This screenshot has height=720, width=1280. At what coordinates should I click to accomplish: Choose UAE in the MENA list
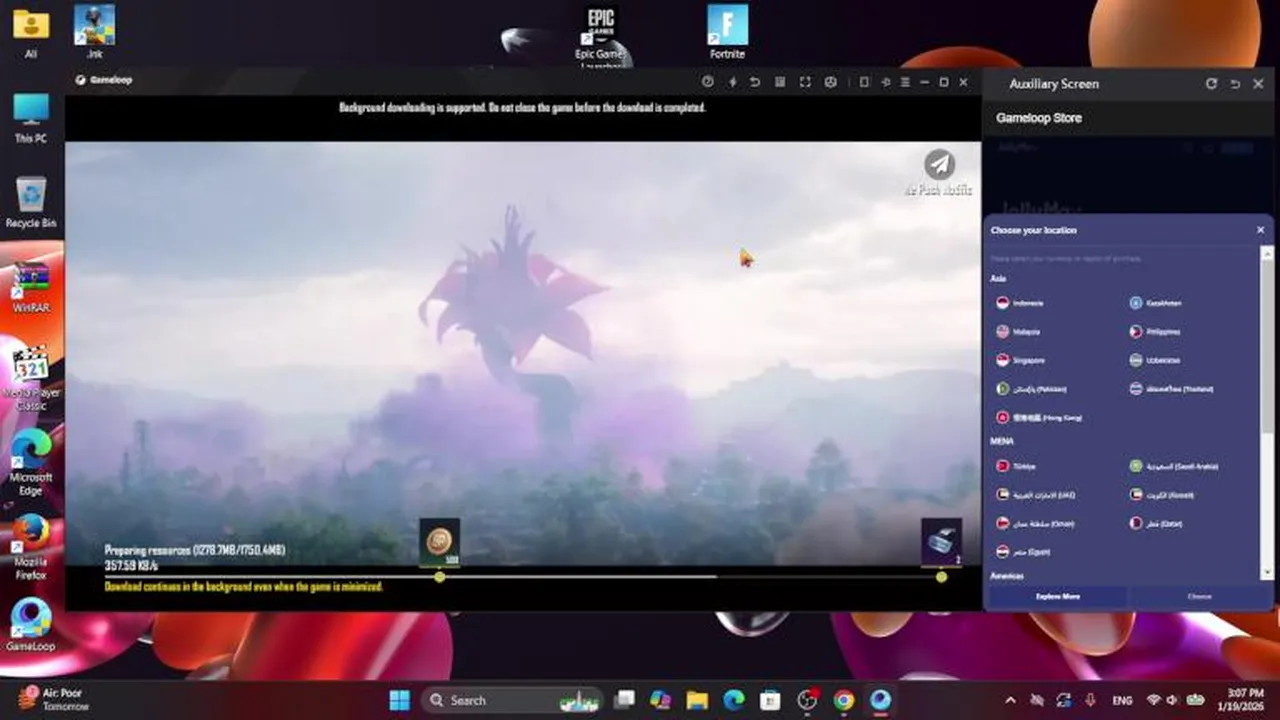[1034, 494]
